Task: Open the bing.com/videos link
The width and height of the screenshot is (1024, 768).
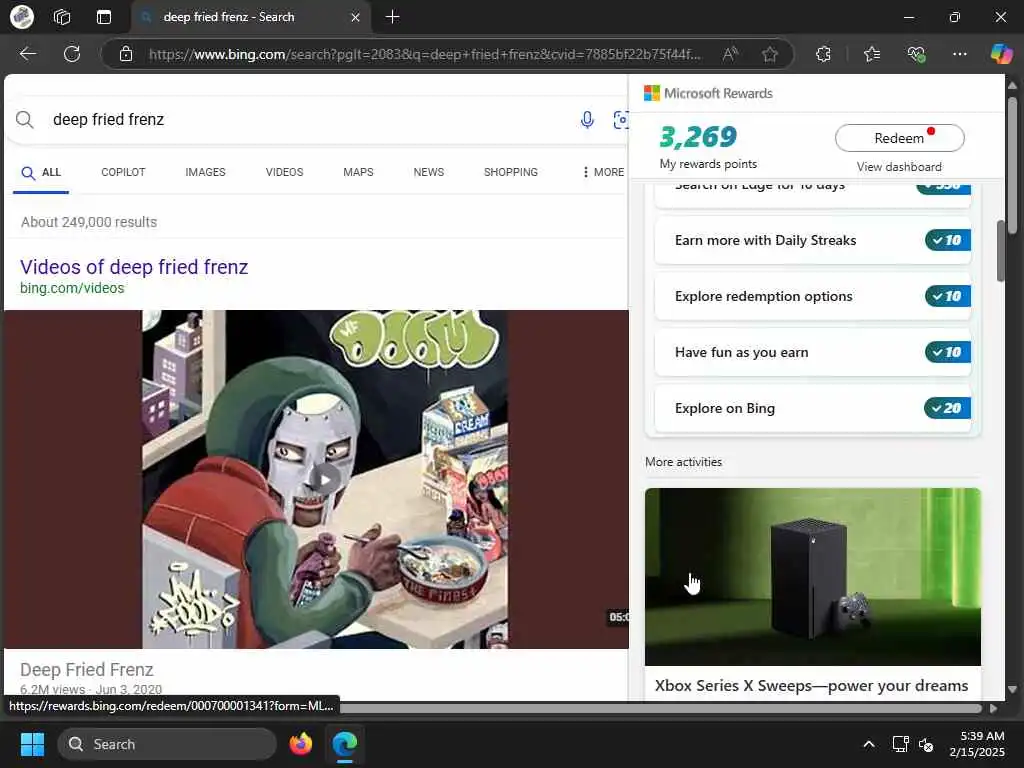Action: (72, 288)
